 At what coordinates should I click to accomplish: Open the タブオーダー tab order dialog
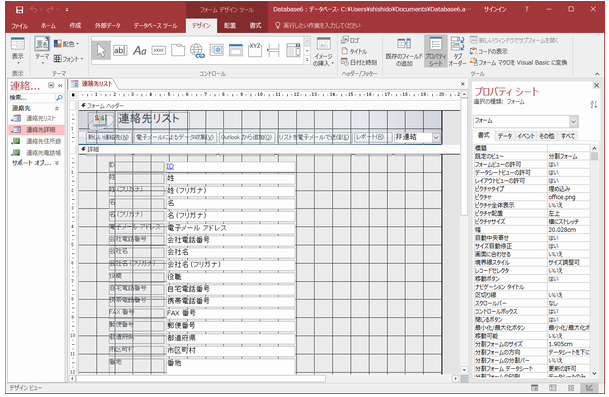pyautogui.click(x=457, y=52)
